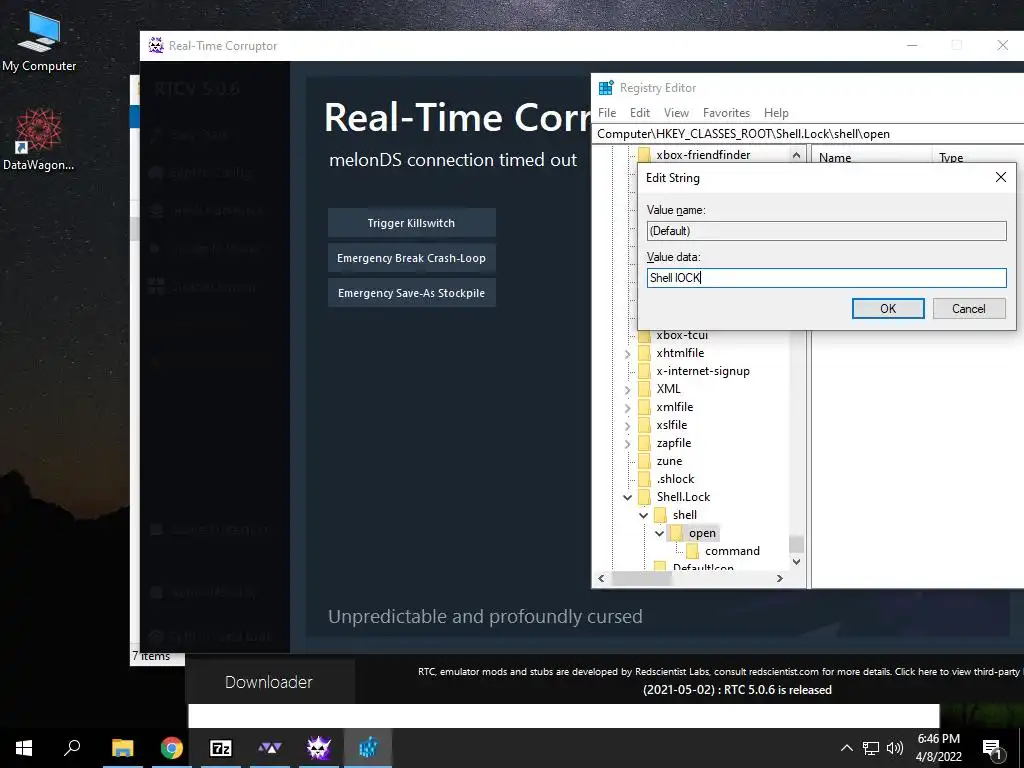Viewport: 1024px width, 768px height.
Task: Click the open folder icon beside open
Action: (676, 533)
